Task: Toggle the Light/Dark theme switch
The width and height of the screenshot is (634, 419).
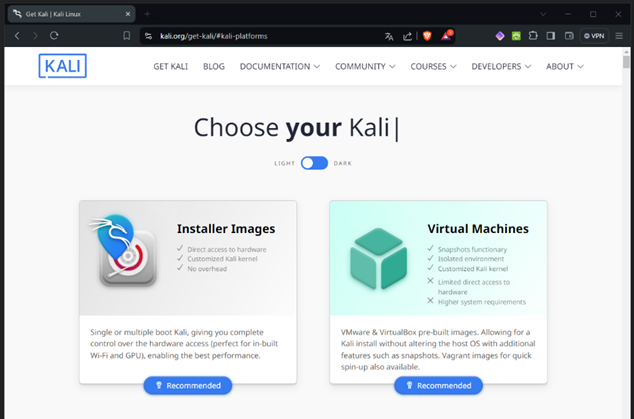Action: (314, 163)
